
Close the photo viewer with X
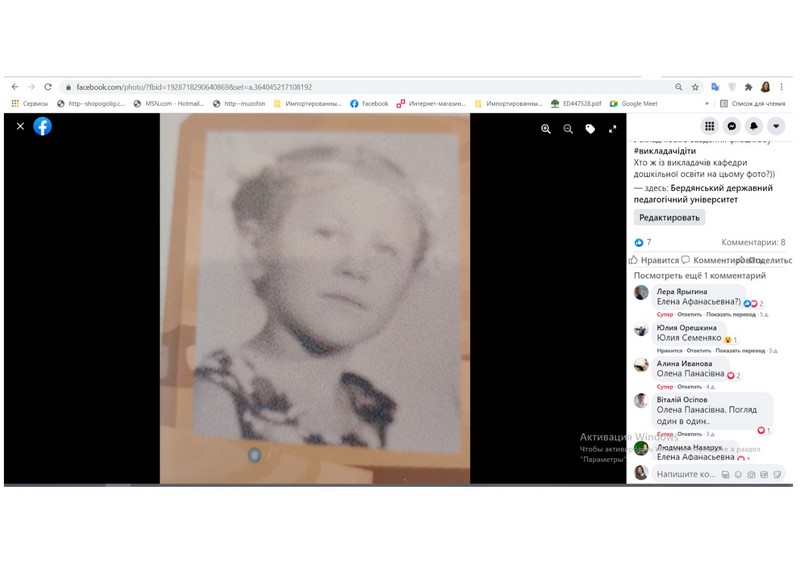pyautogui.click(x=20, y=126)
